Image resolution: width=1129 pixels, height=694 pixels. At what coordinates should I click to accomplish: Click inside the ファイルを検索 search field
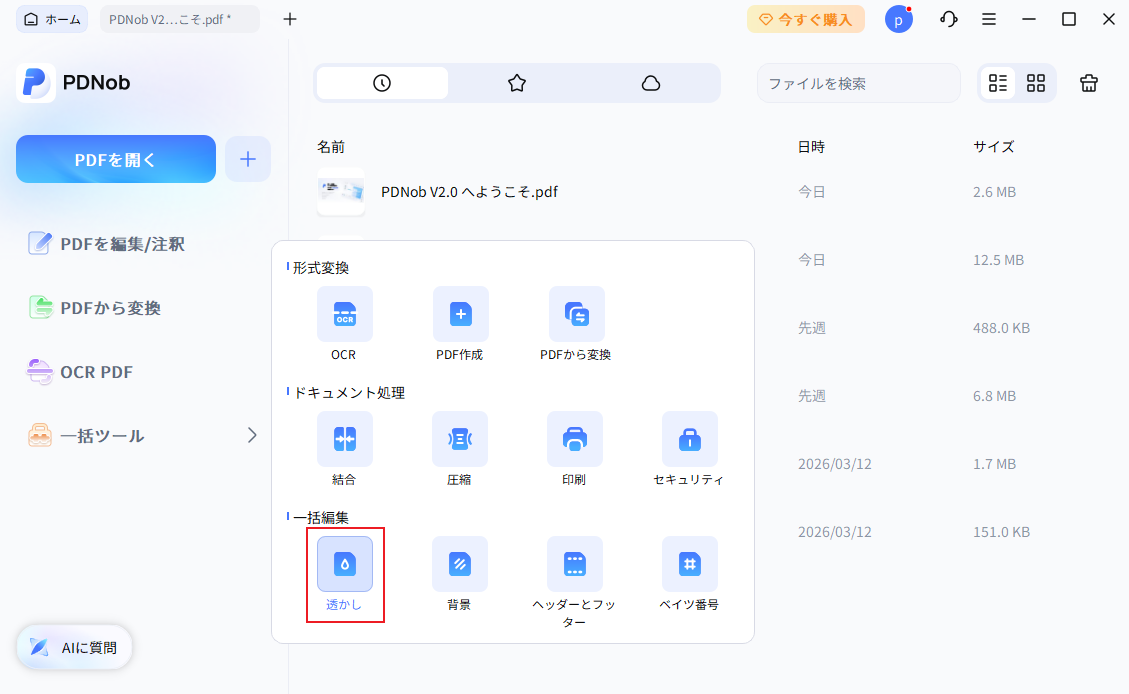coord(858,83)
